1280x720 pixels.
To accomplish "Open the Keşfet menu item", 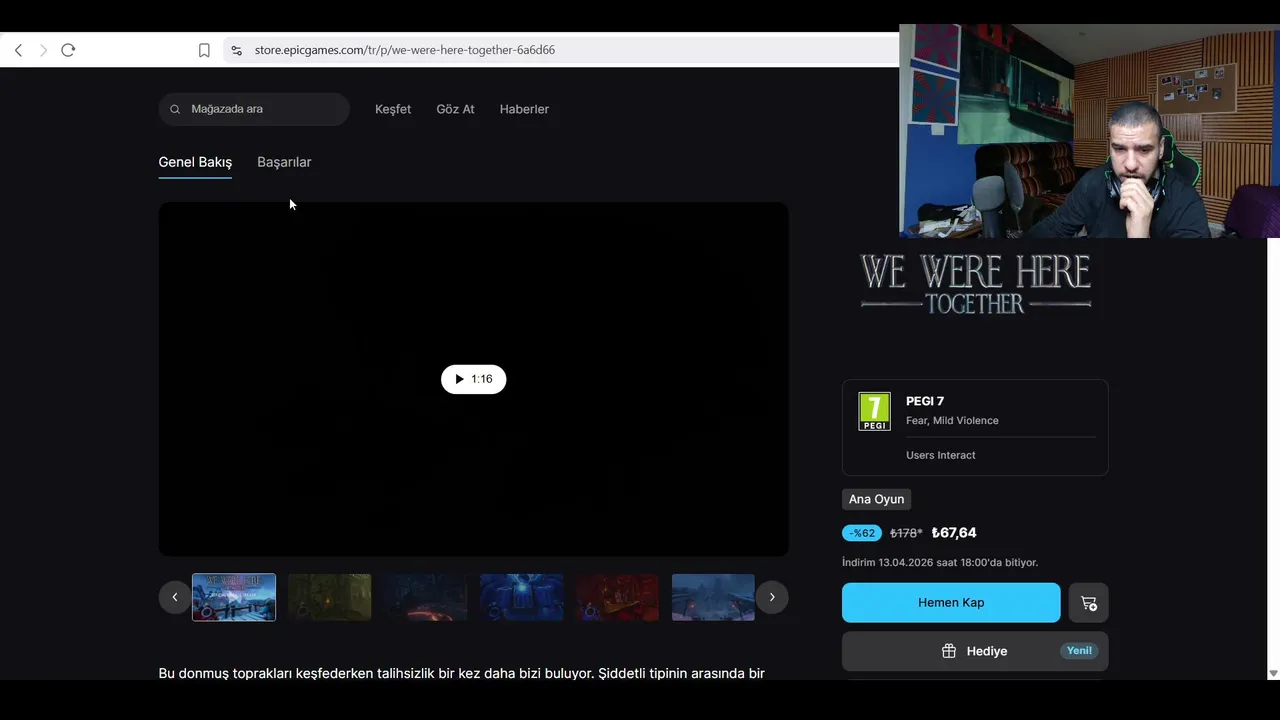I will 393,109.
